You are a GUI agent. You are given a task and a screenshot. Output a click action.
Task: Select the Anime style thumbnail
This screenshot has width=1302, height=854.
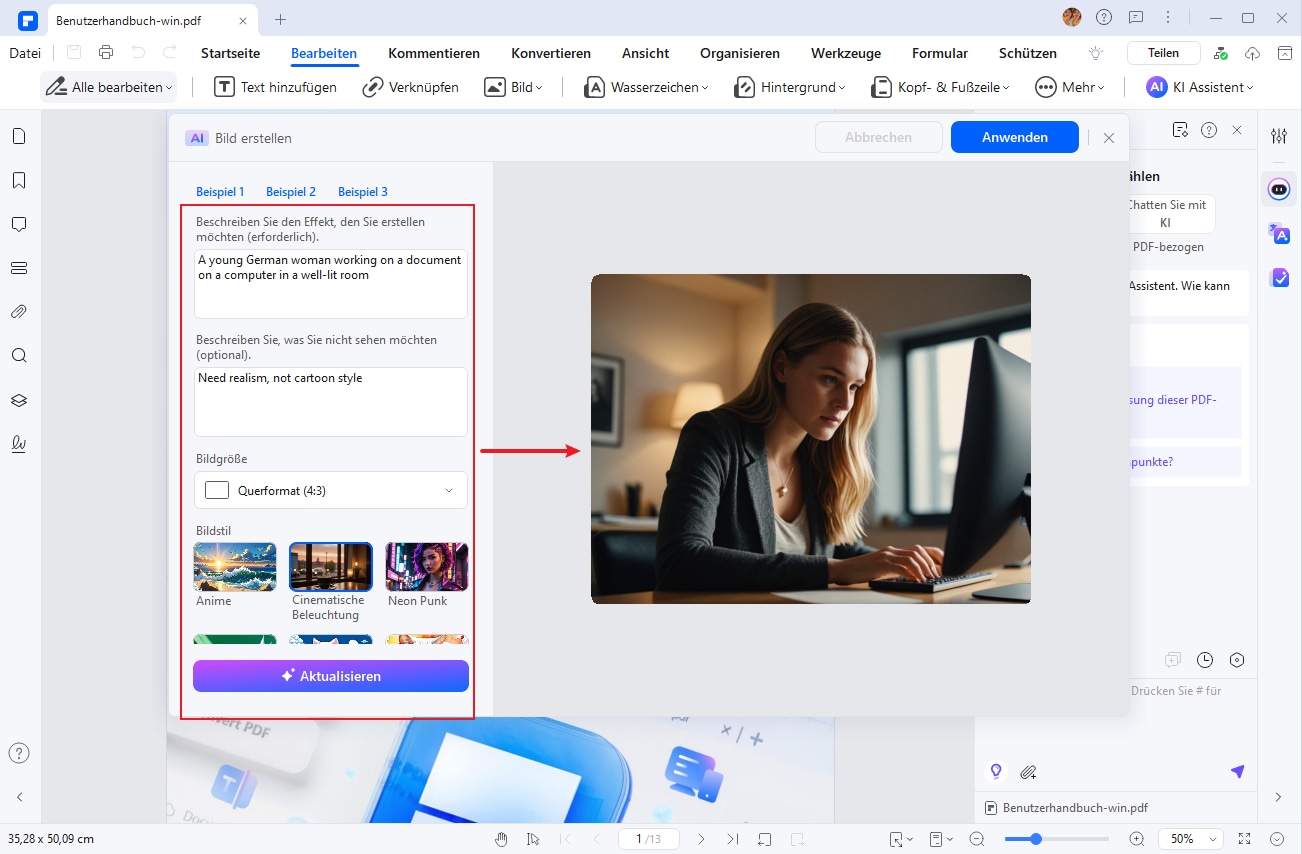[x=235, y=567]
